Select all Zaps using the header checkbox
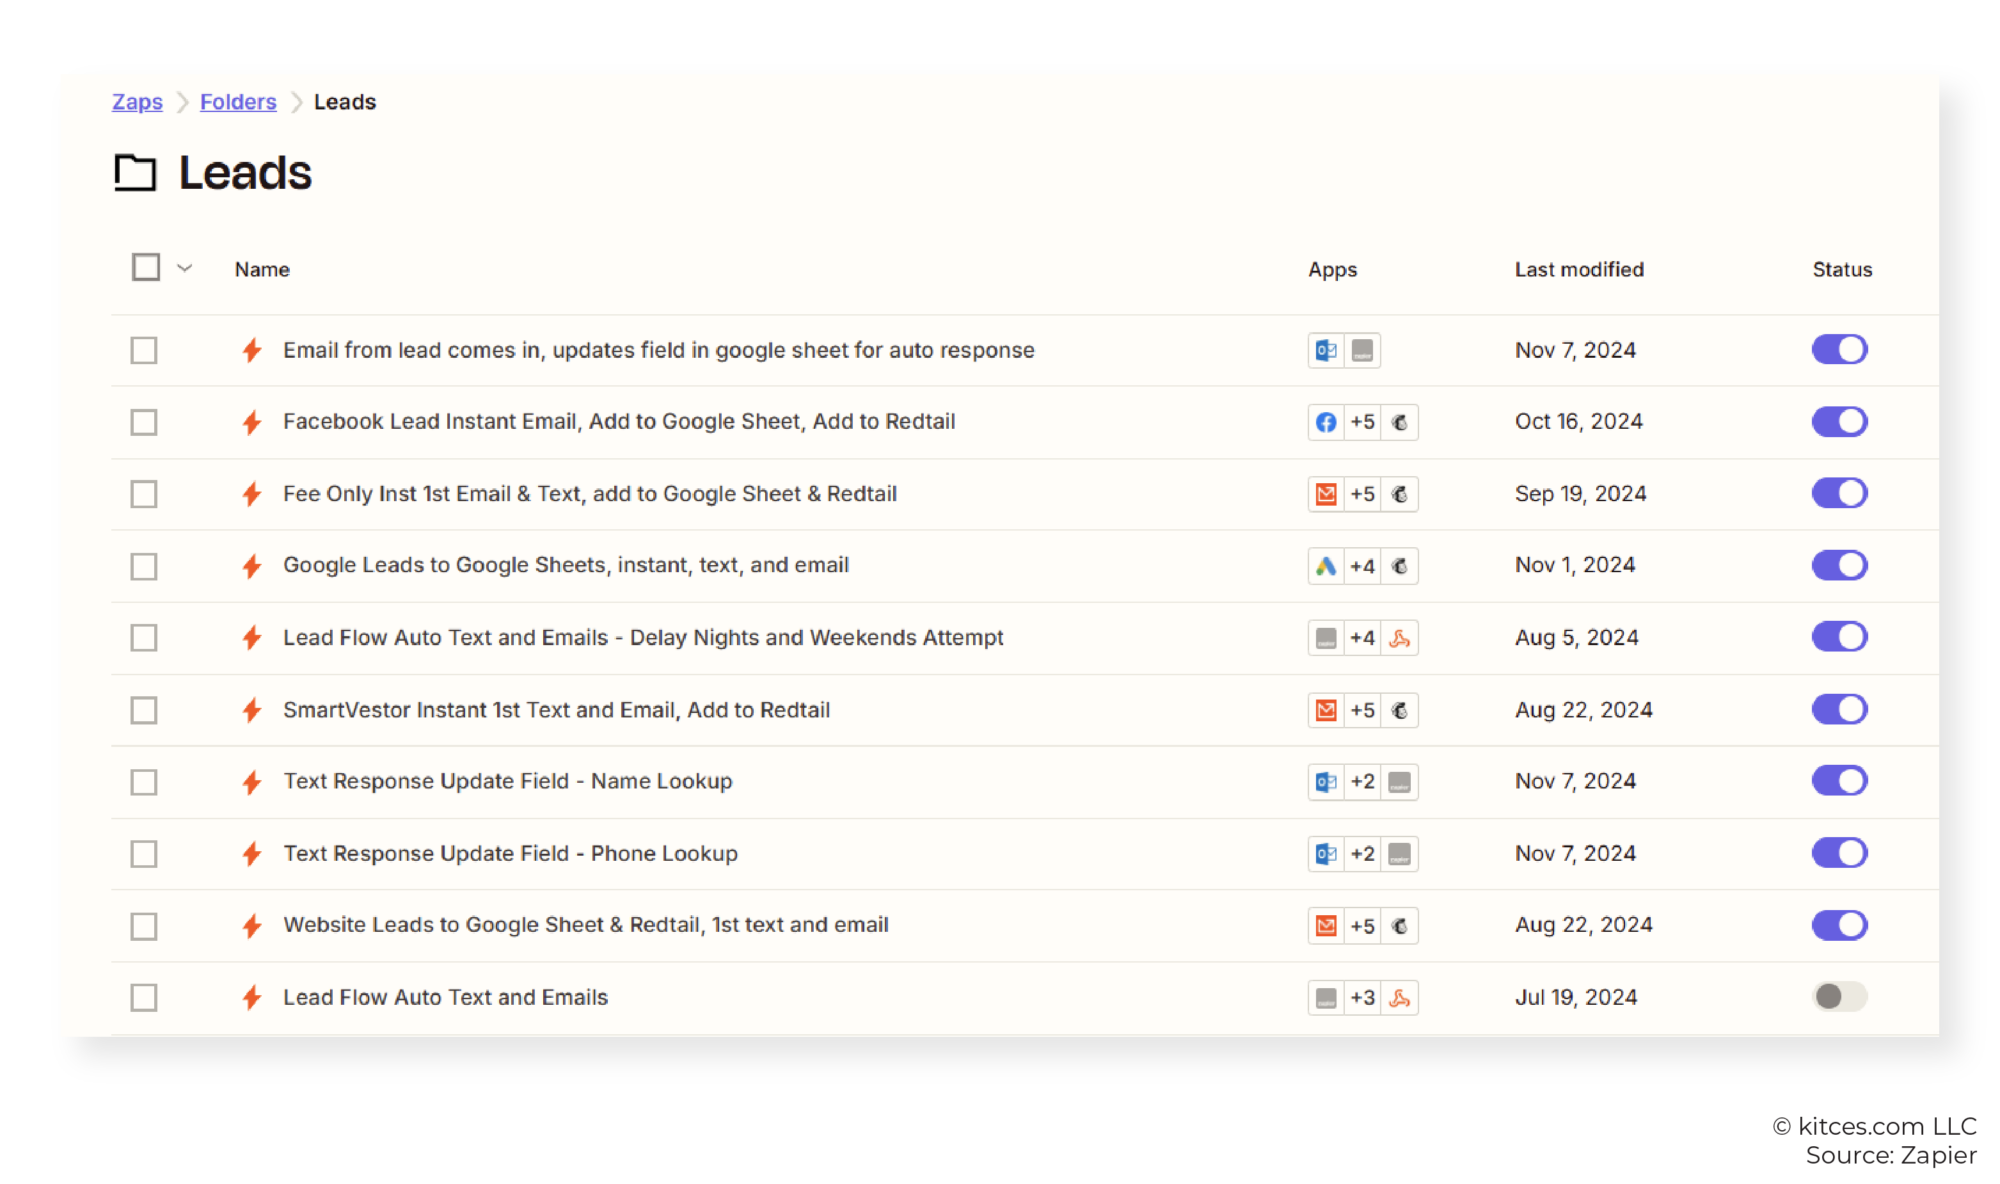This screenshot has width=2000, height=1184. point(144,267)
